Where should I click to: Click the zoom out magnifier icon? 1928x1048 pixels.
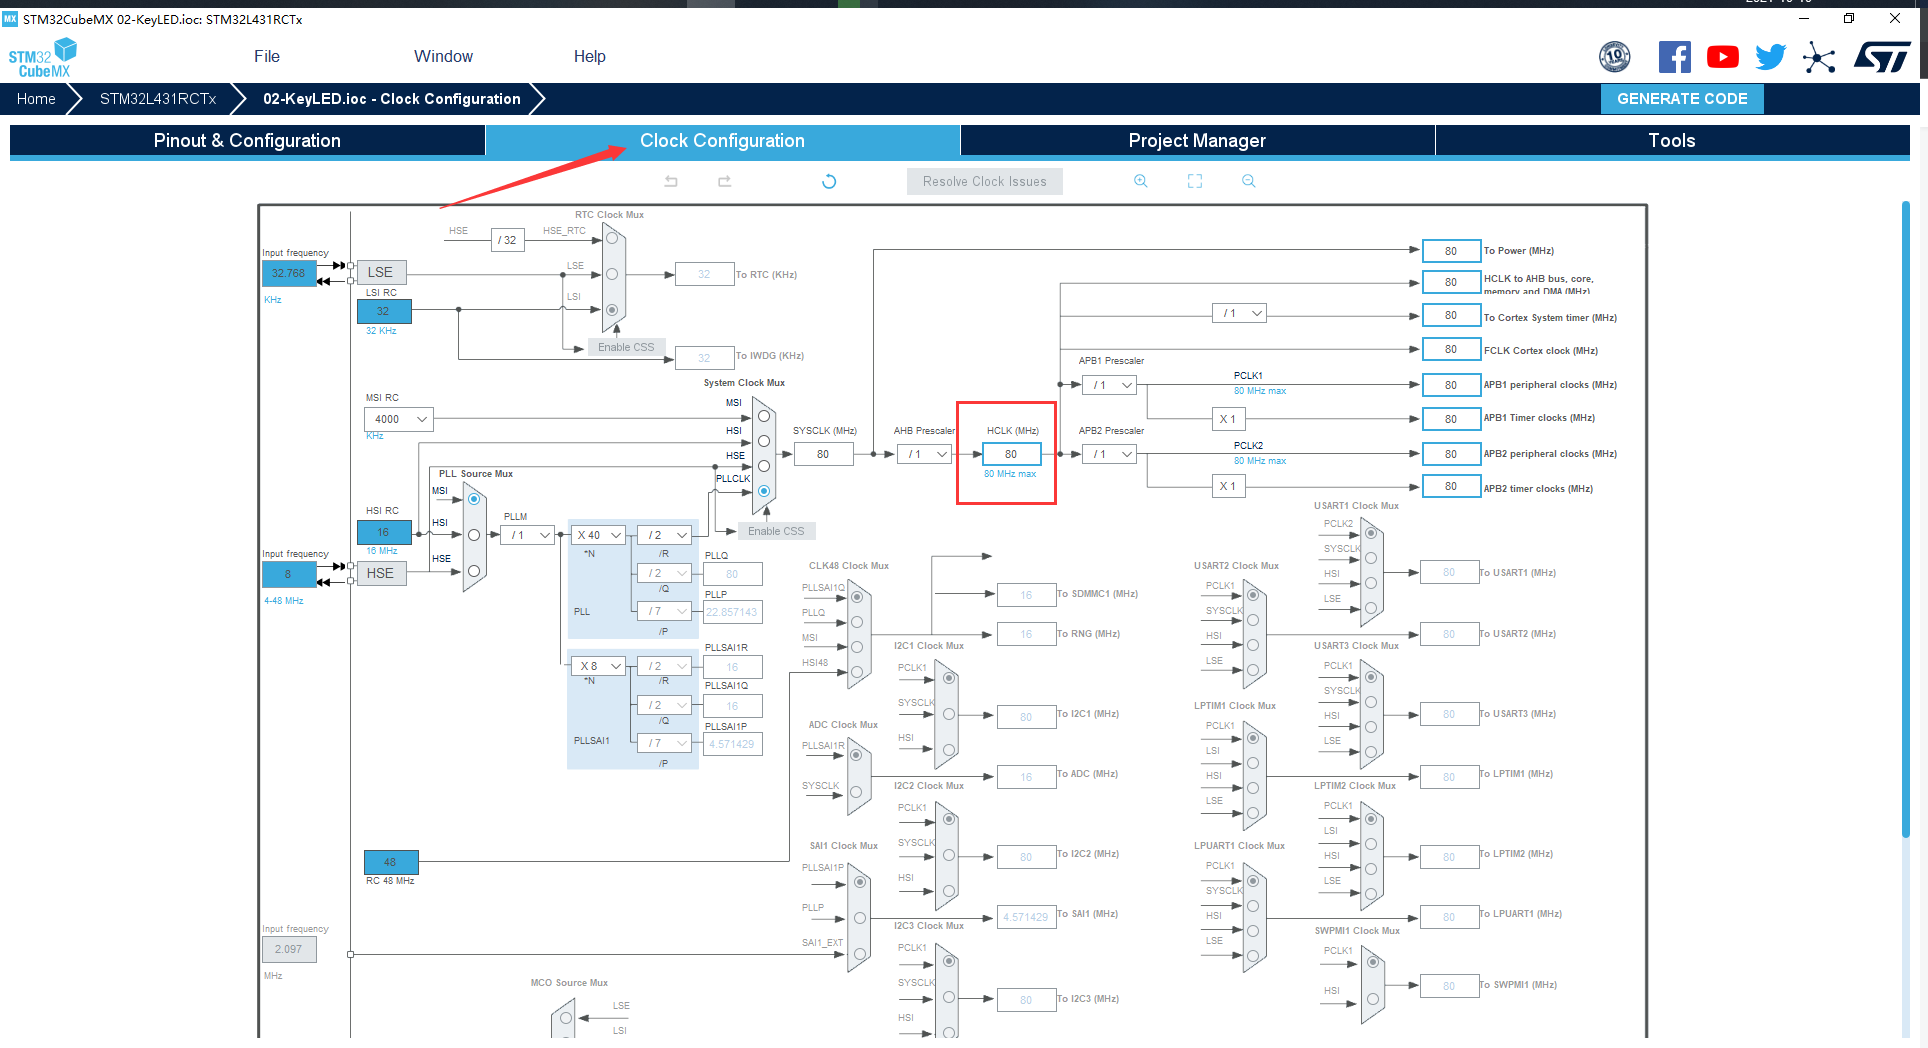(1248, 181)
